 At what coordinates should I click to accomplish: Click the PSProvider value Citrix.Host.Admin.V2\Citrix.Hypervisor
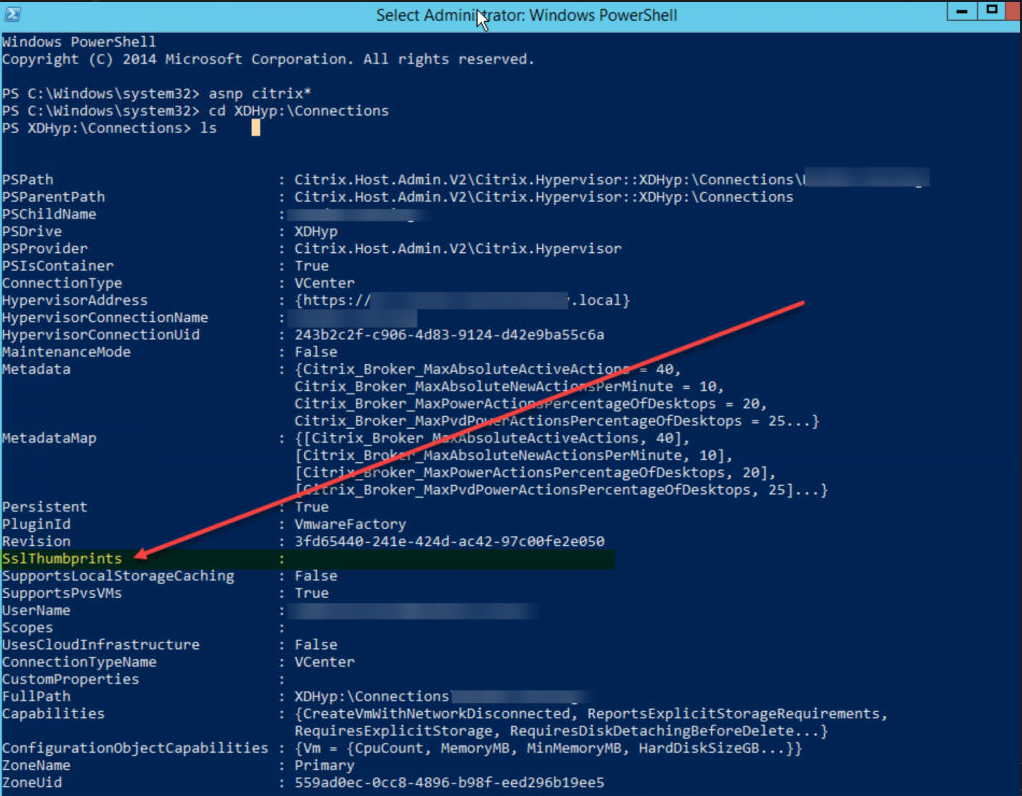pyautogui.click(x=457, y=249)
